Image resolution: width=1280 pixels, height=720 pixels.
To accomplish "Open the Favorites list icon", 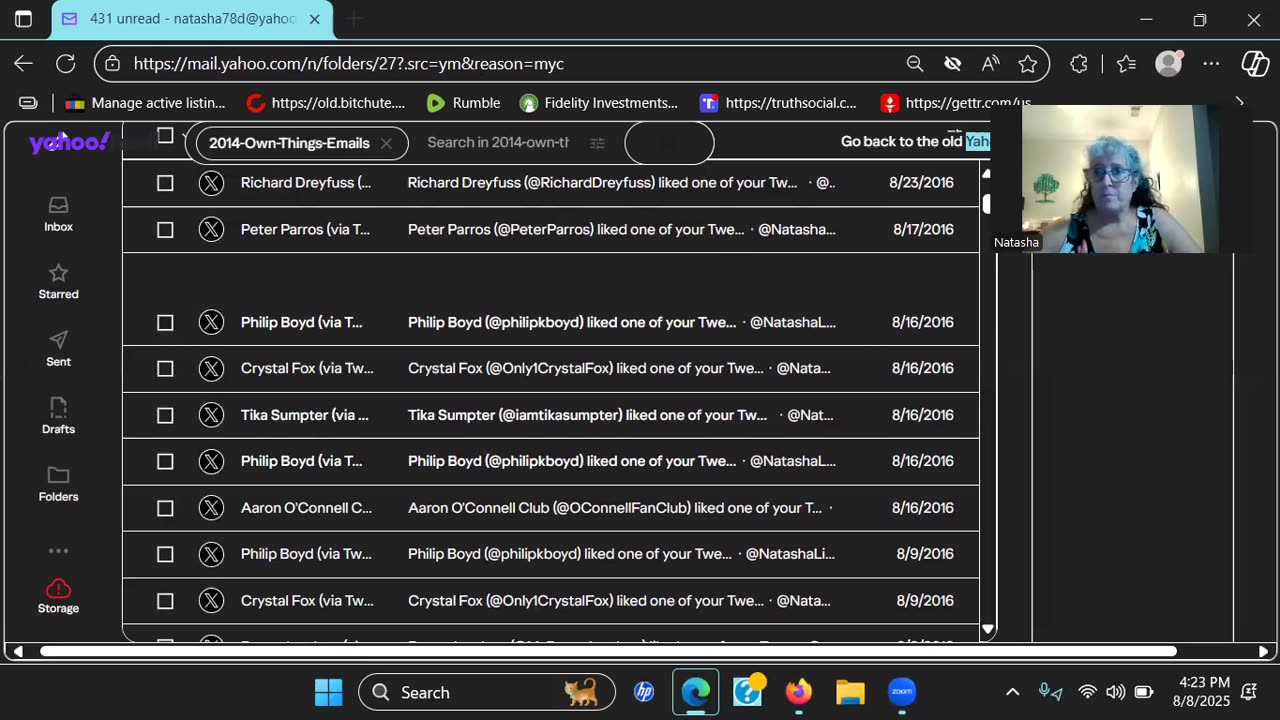I will [1126, 63].
